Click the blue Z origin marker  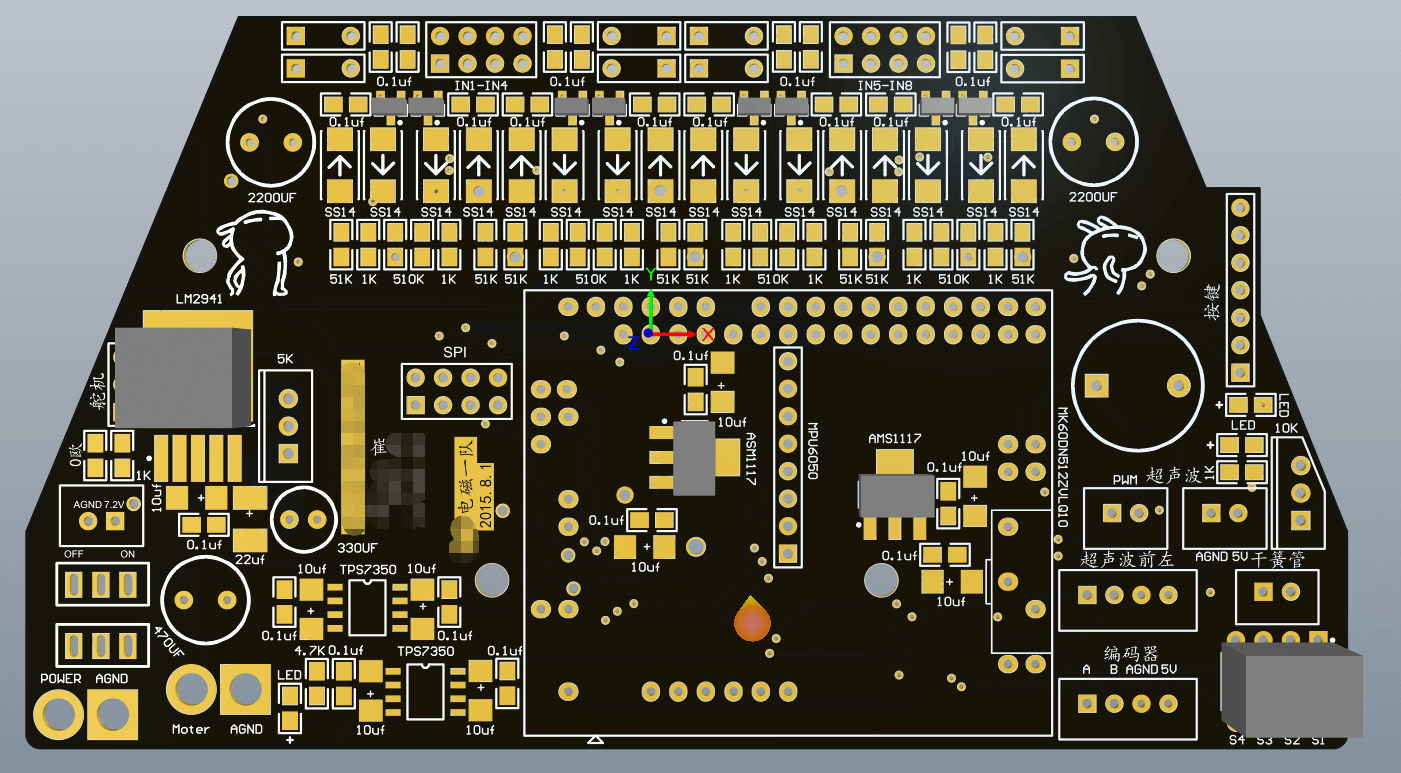[x=634, y=342]
